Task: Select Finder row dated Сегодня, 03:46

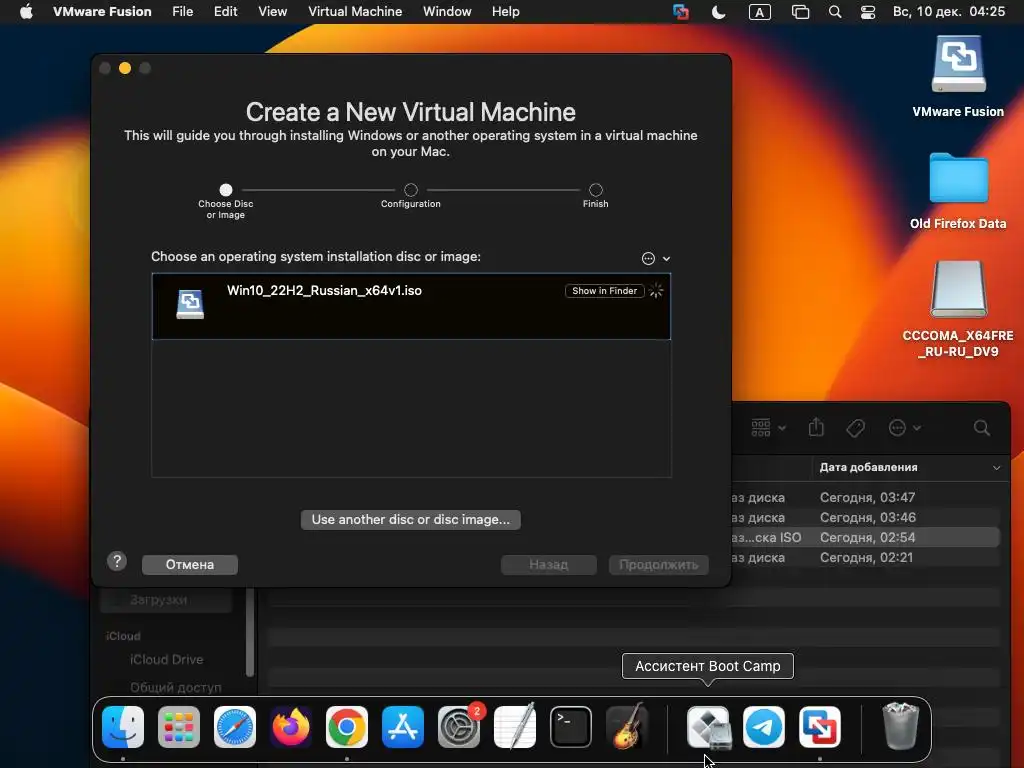Action: [866, 517]
